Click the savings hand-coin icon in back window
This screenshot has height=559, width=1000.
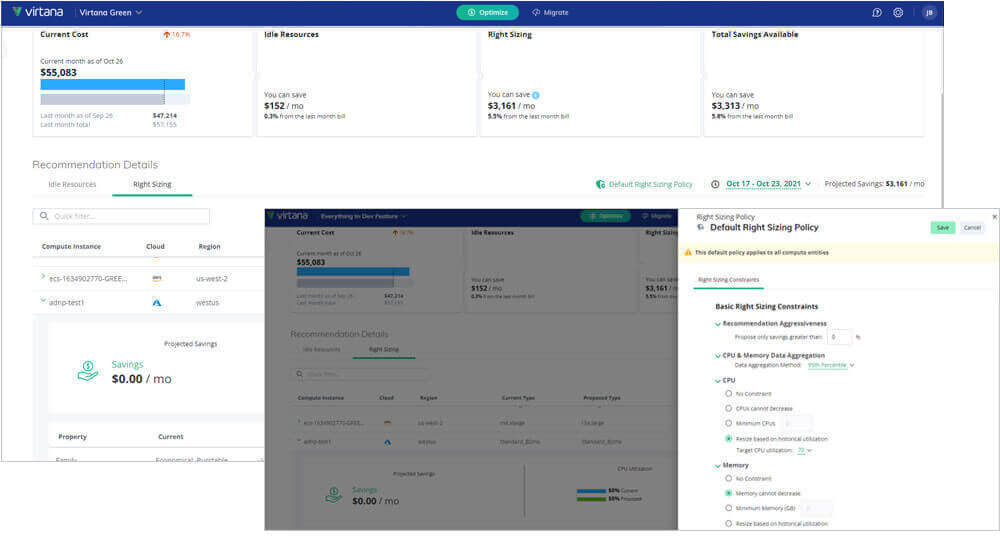[88, 371]
